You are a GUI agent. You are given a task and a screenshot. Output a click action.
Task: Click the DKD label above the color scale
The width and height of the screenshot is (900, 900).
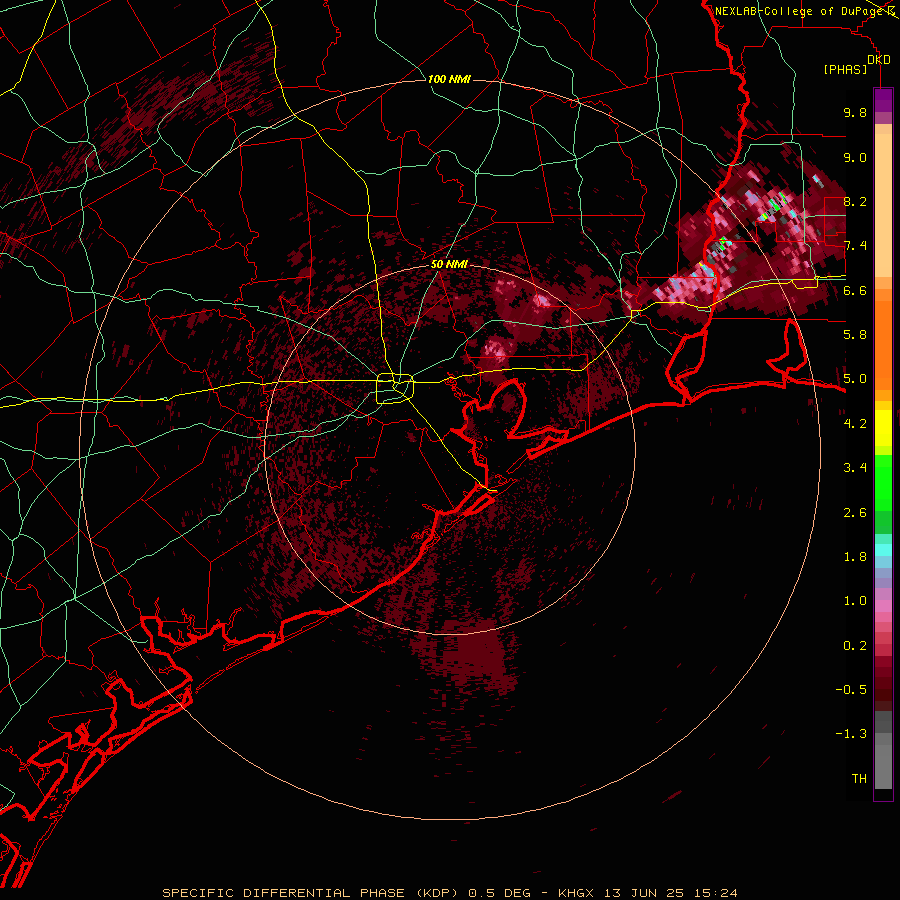click(879, 60)
